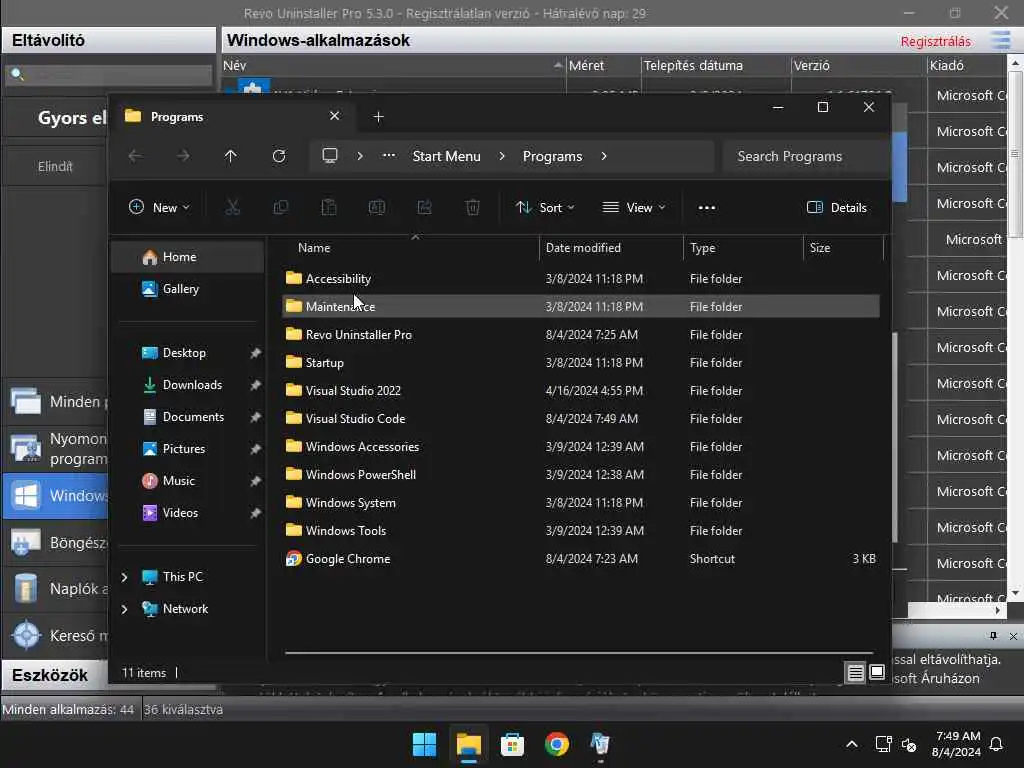Click the Share icon in Explorer toolbar
This screenshot has width=1024, height=768.
click(424, 208)
